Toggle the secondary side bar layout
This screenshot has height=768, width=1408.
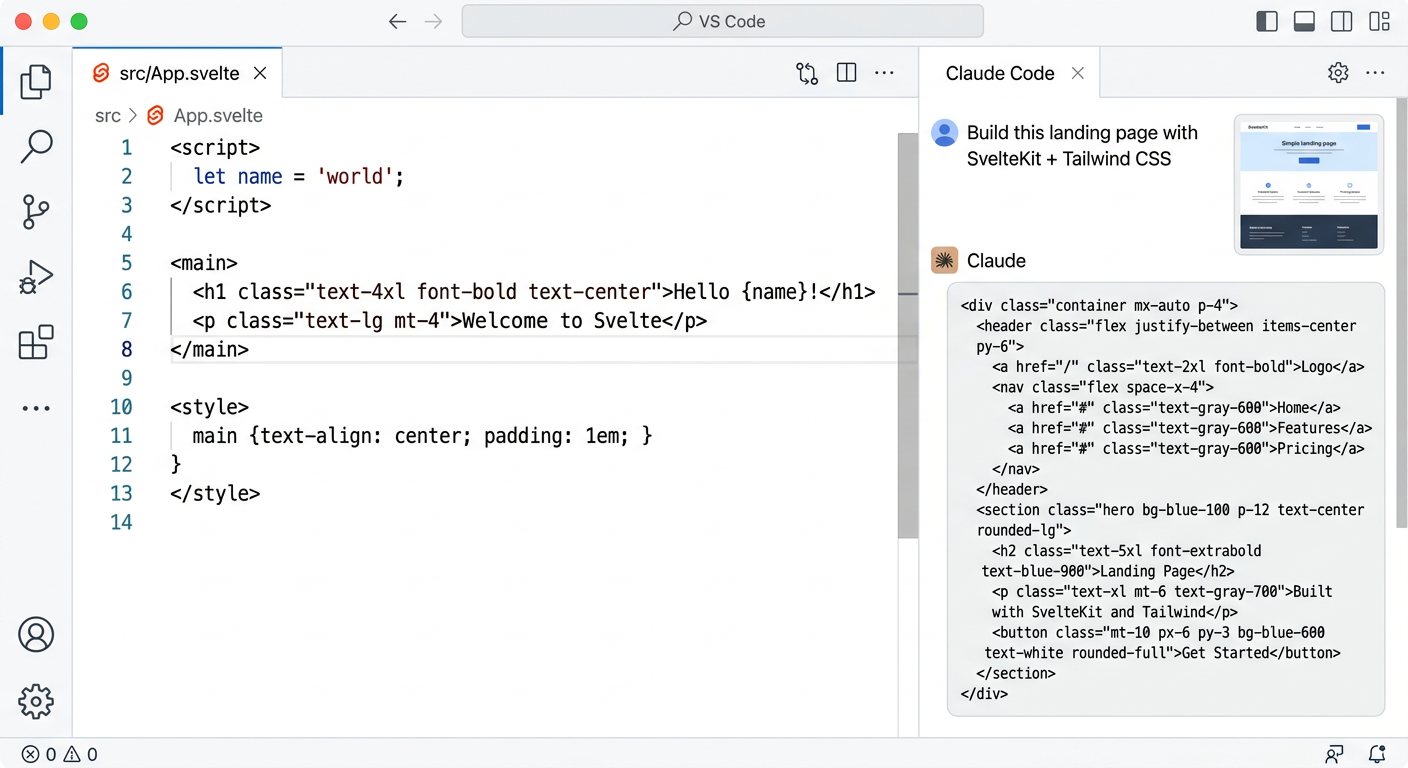pyautogui.click(x=1342, y=21)
